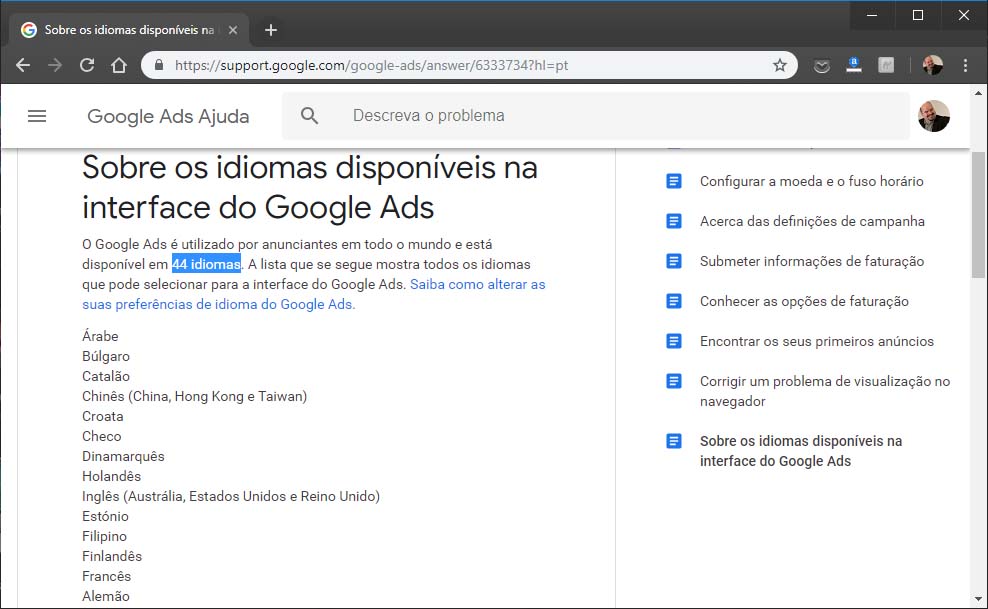Click the highlighted 44 idiomas text
988x609 pixels.
pos(206,264)
